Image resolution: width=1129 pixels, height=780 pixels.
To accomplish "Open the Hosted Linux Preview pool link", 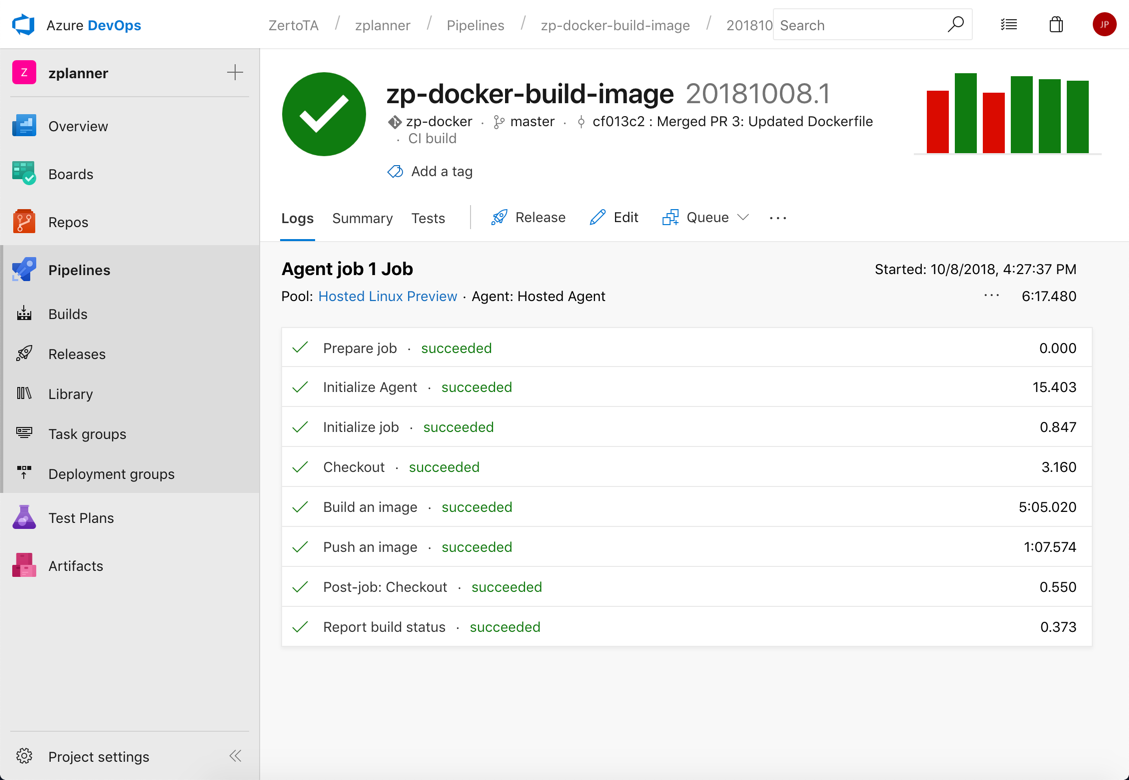I will click(x=387, y=296).
